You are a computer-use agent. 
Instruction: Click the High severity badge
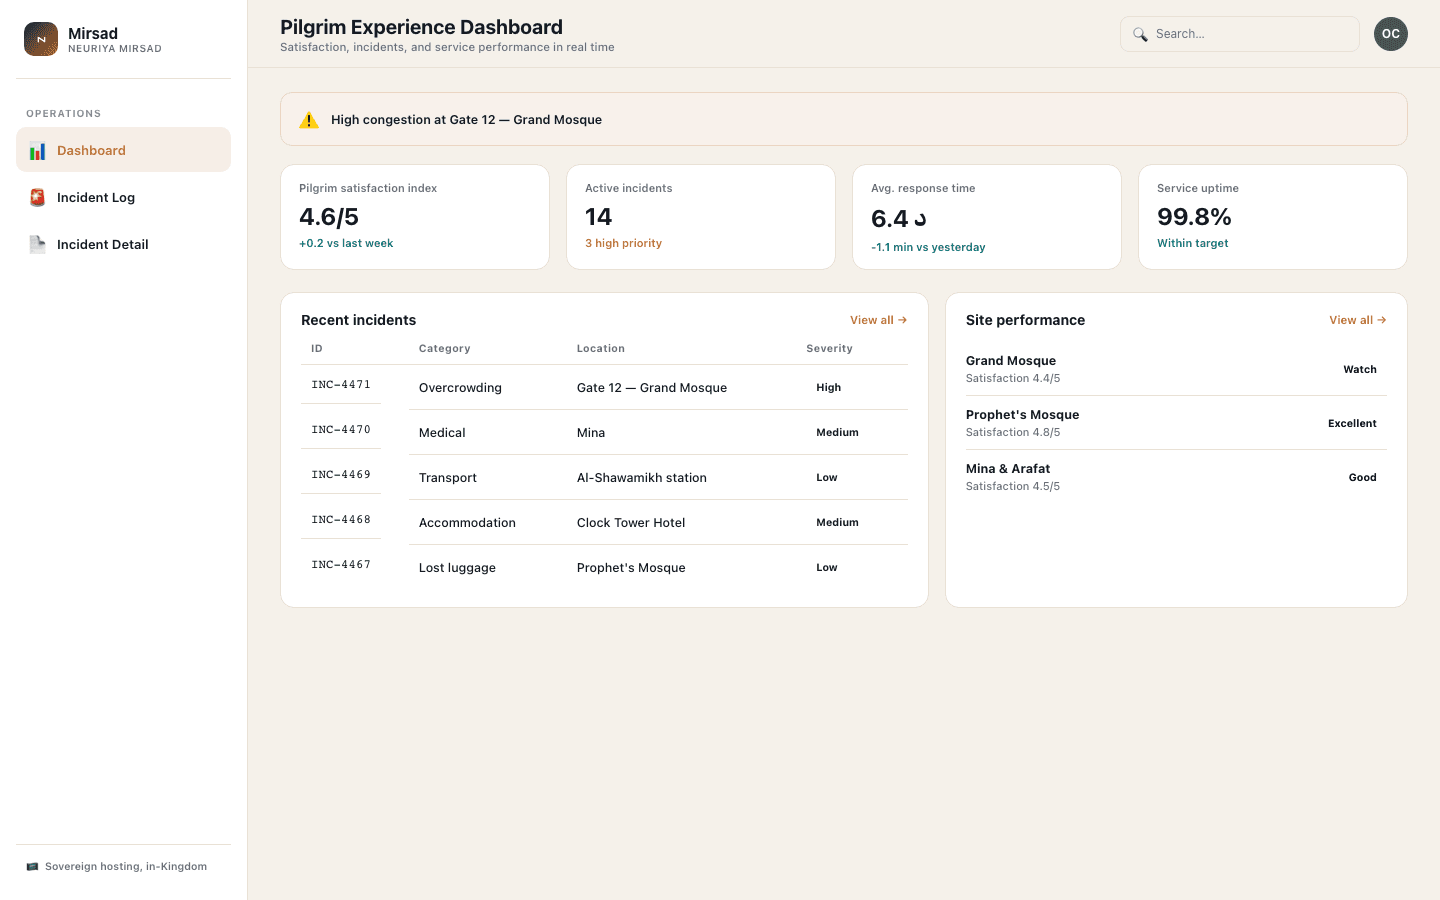coord(829,388)
